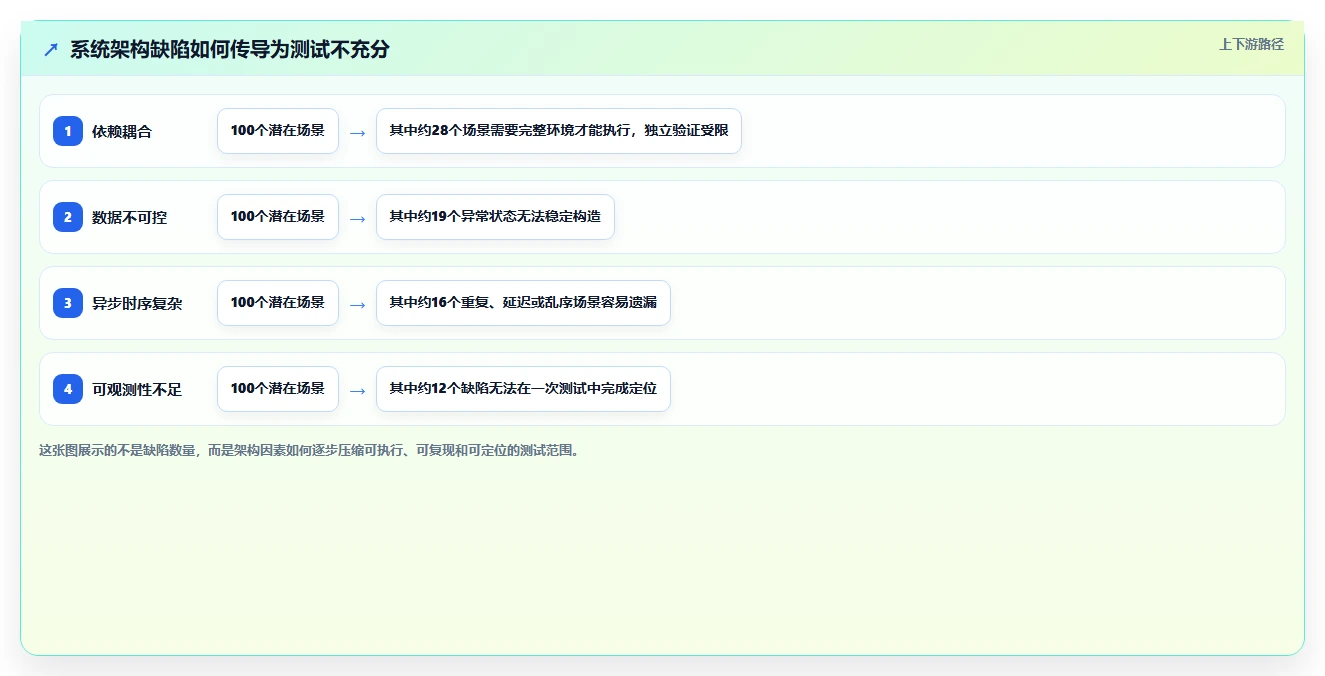Click 100个潜在场景 chip in 数据不可控 row
Image resolution: width=1325 pixels, height=676 pixels.
pos(278,217)
